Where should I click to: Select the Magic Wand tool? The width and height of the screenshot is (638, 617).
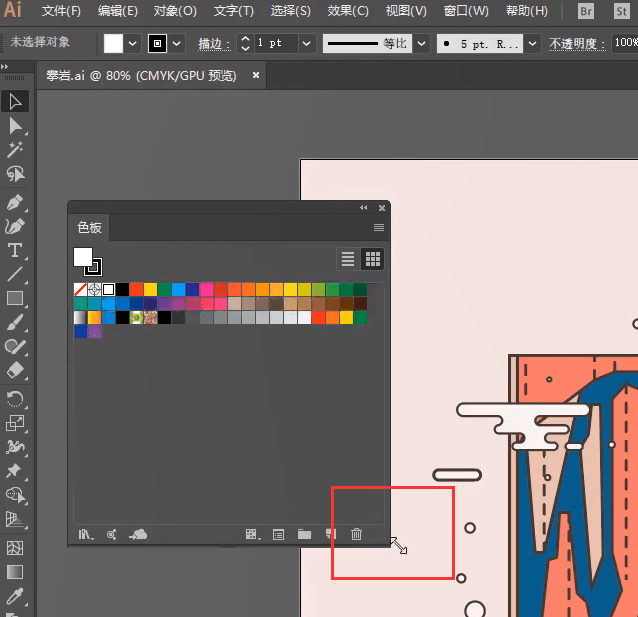point(15,150)
